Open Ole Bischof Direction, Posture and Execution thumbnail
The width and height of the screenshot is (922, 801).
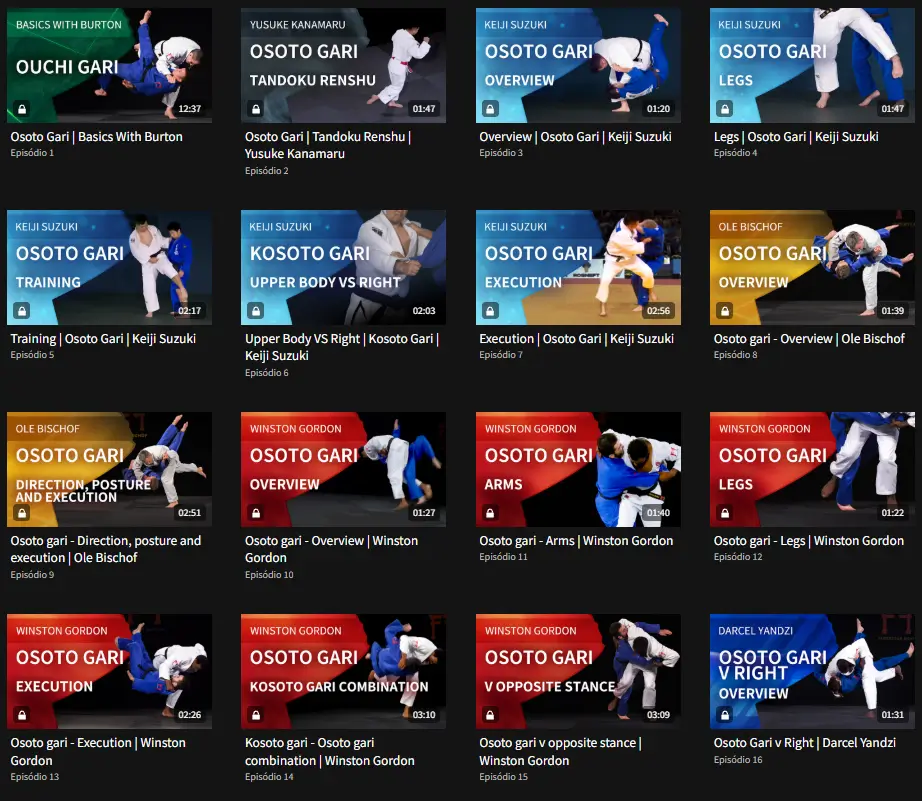[109, 469]
